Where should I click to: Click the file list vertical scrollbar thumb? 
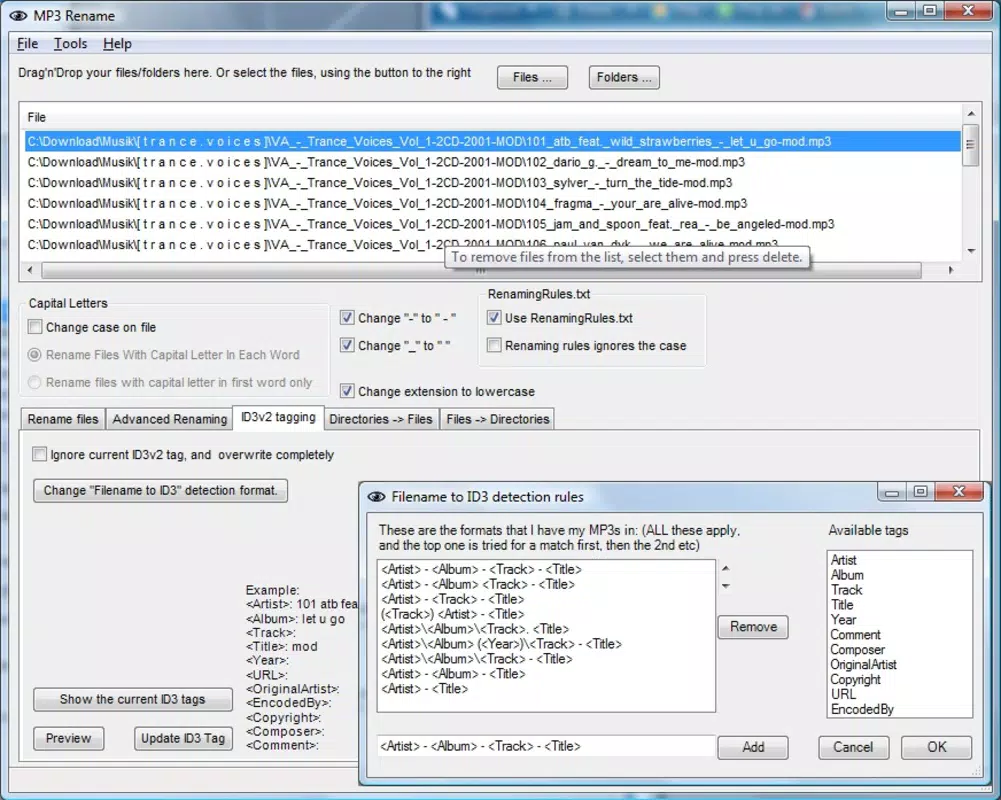tap(970, 145)
